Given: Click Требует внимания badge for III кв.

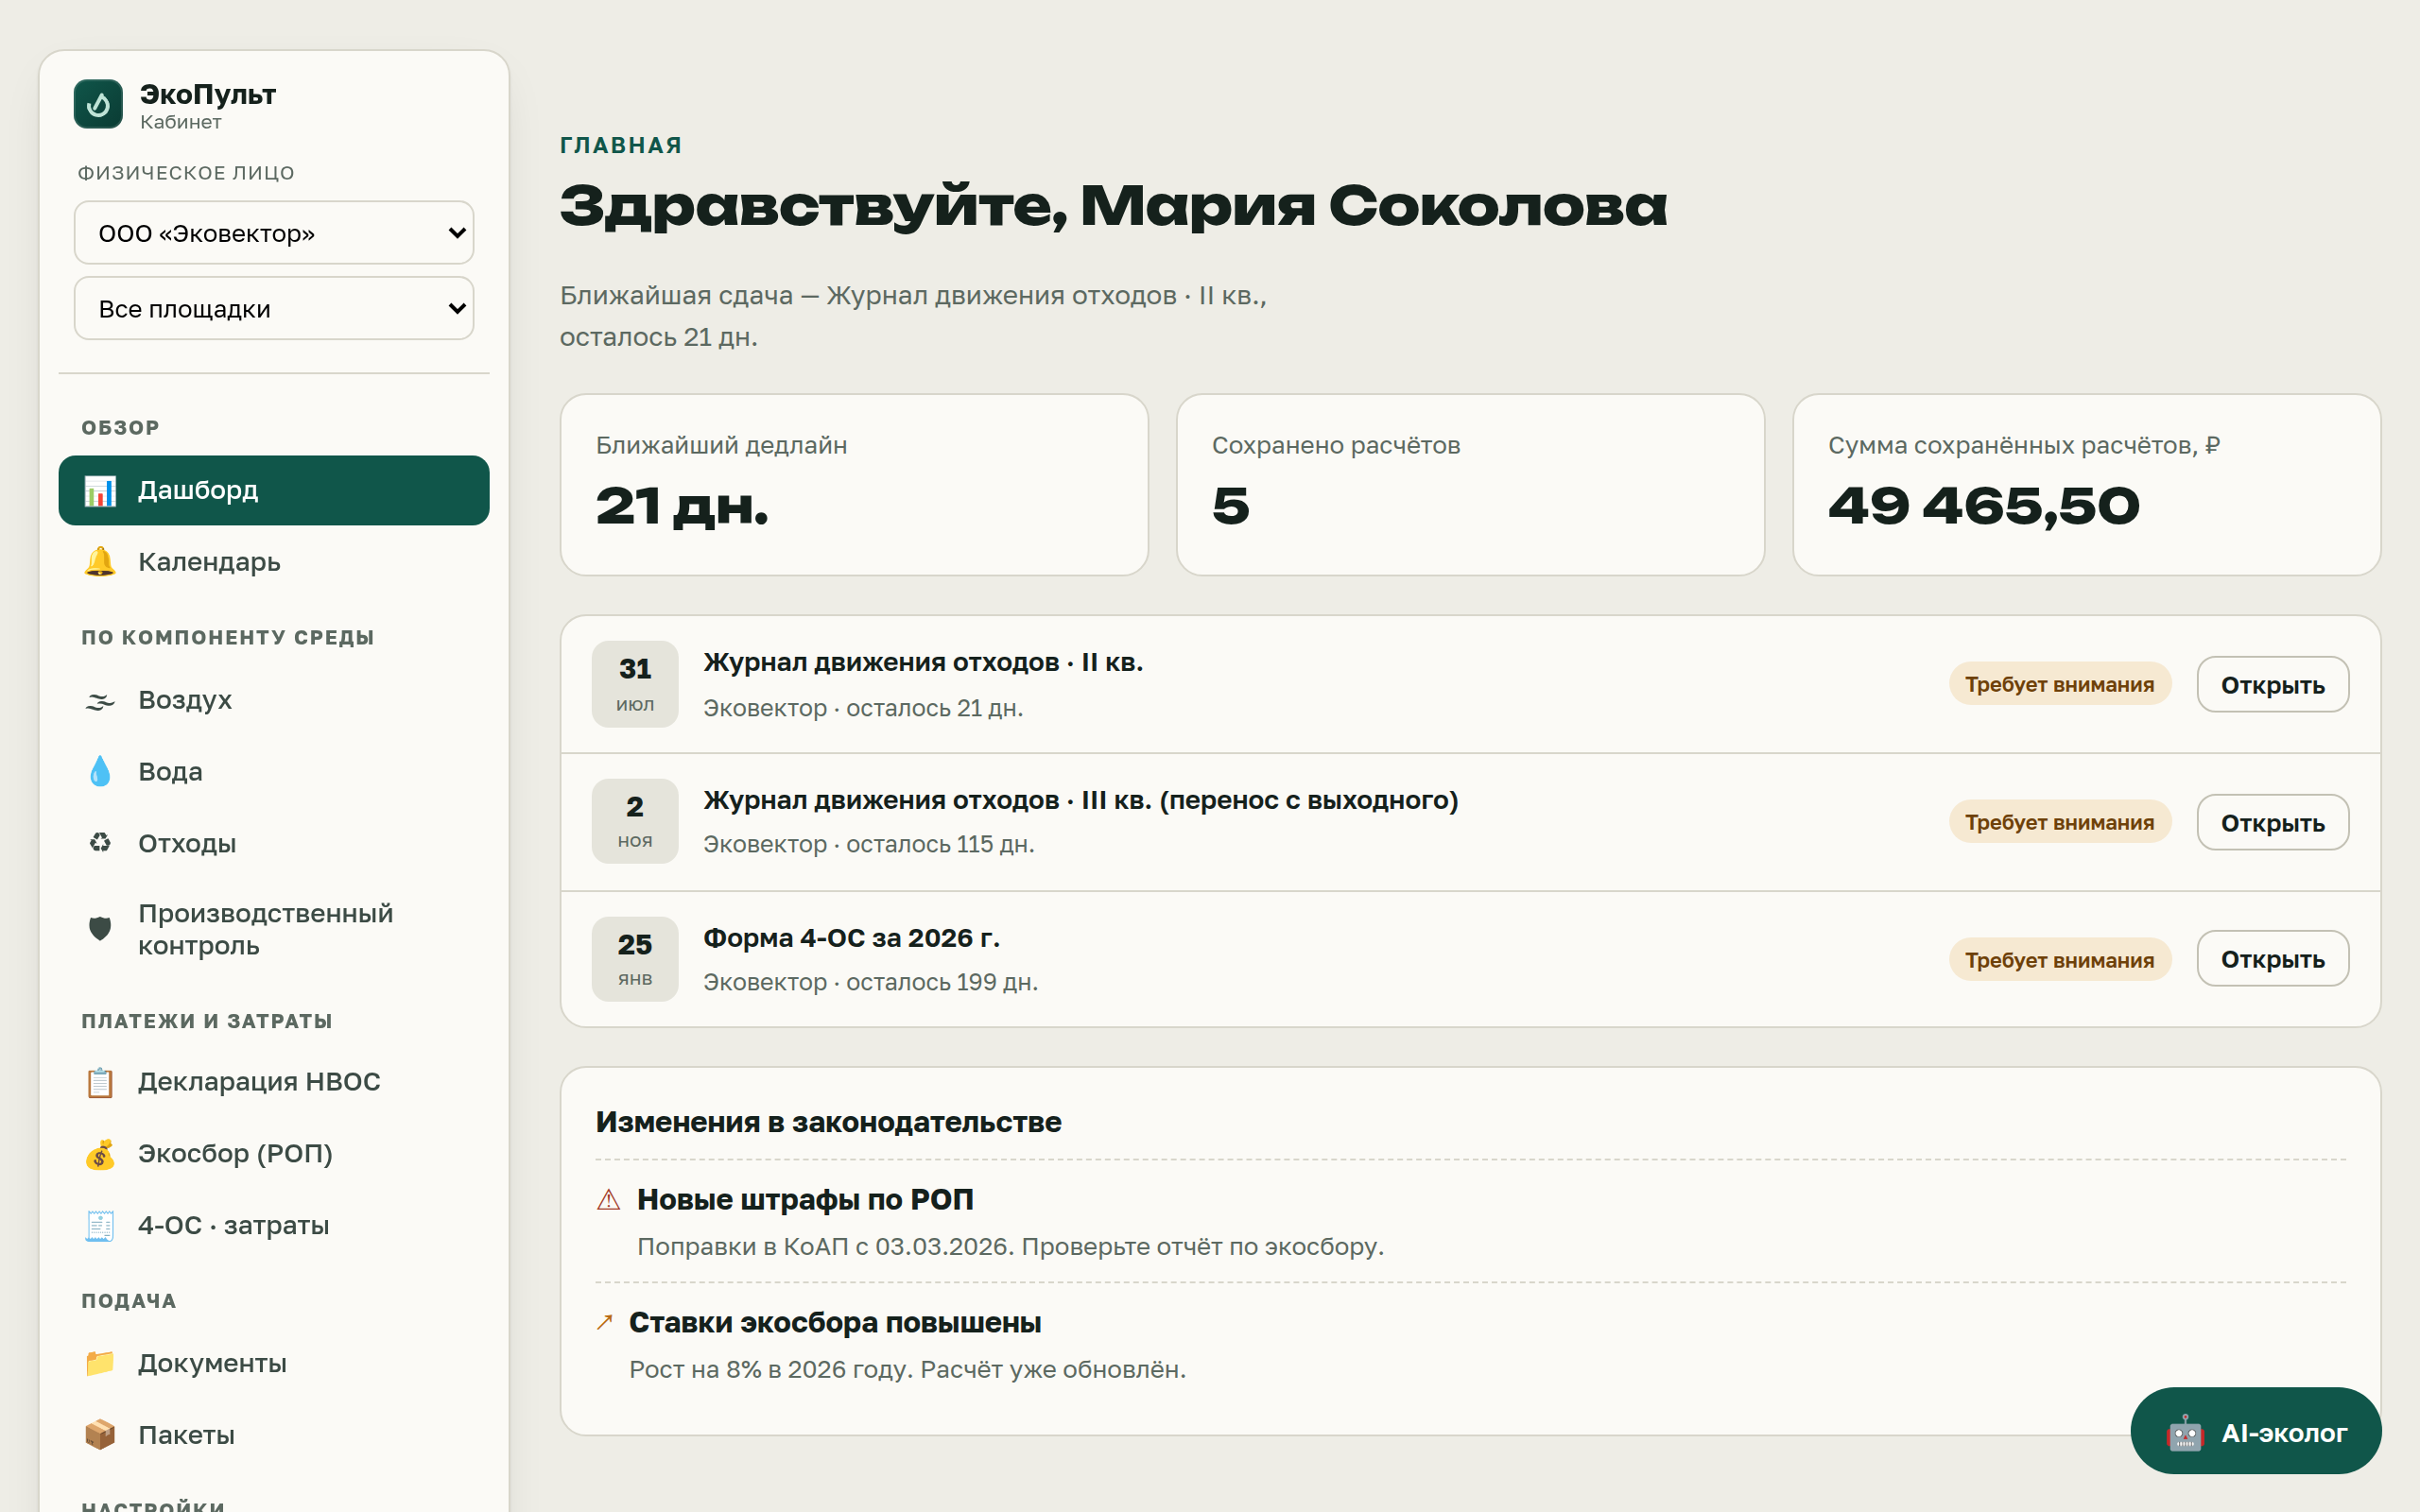Looking at the screenshot, I should pos(2059,823).
